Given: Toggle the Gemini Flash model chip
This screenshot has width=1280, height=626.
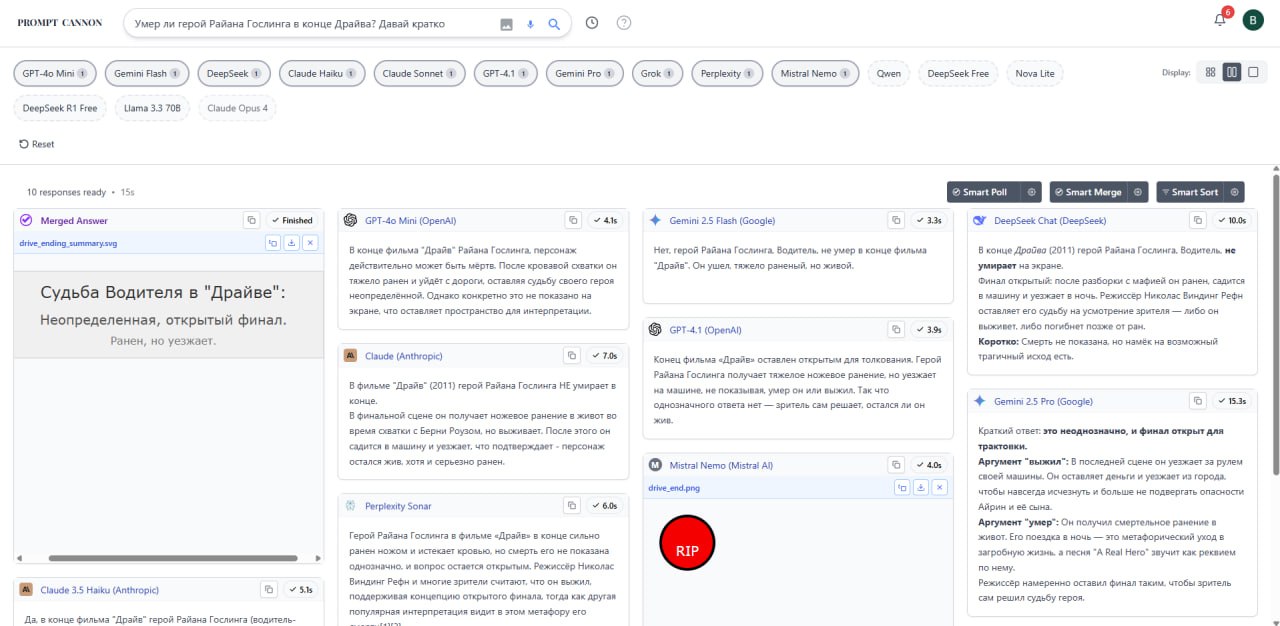Looking at the screenshot, I should [x=147, y=73].
